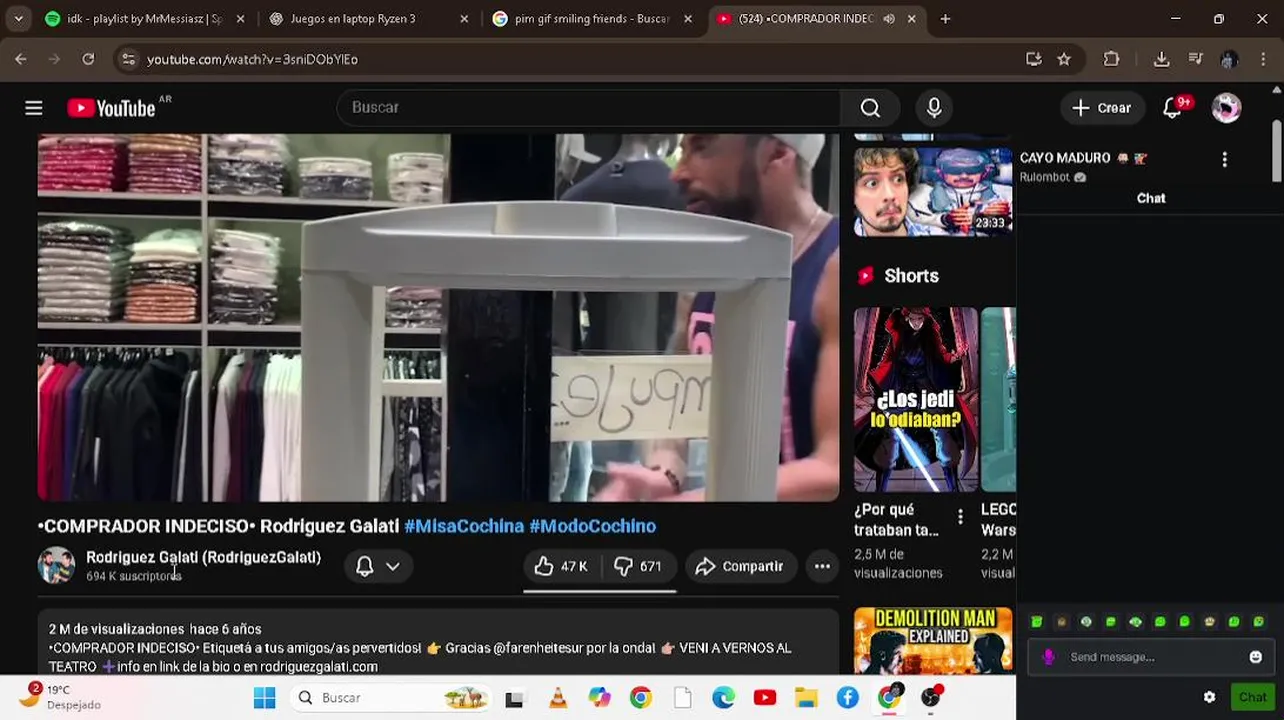Mute the tab using its speaker icon

tap(889, 19)
